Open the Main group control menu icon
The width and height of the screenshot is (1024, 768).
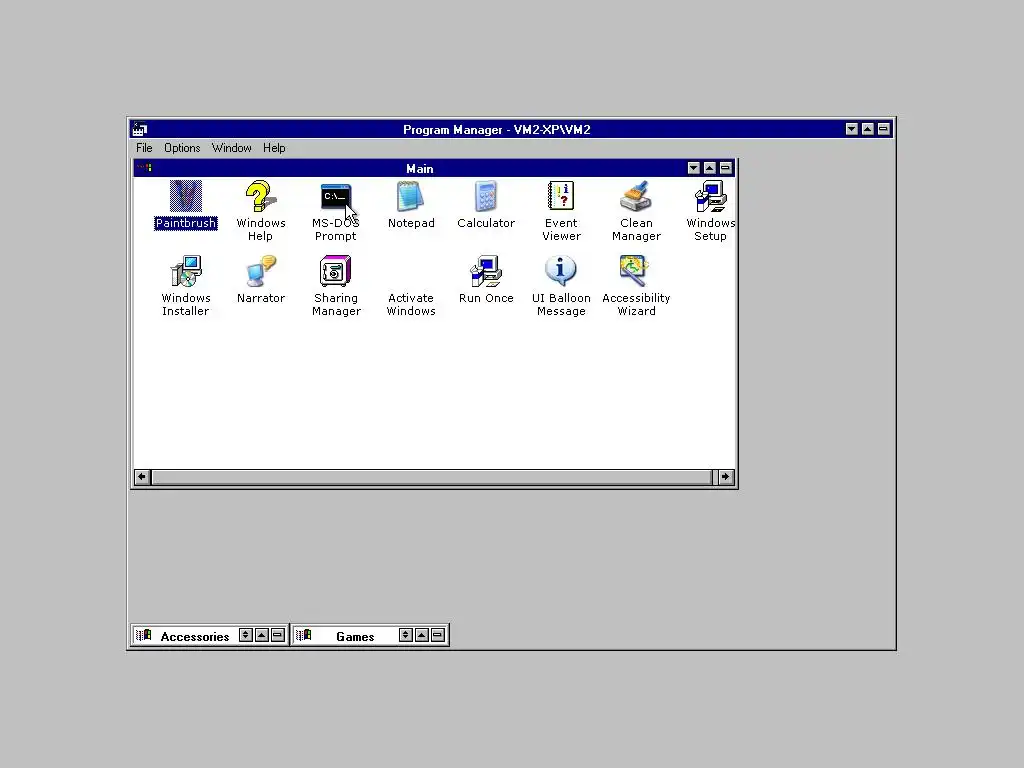tap(144, 168)
